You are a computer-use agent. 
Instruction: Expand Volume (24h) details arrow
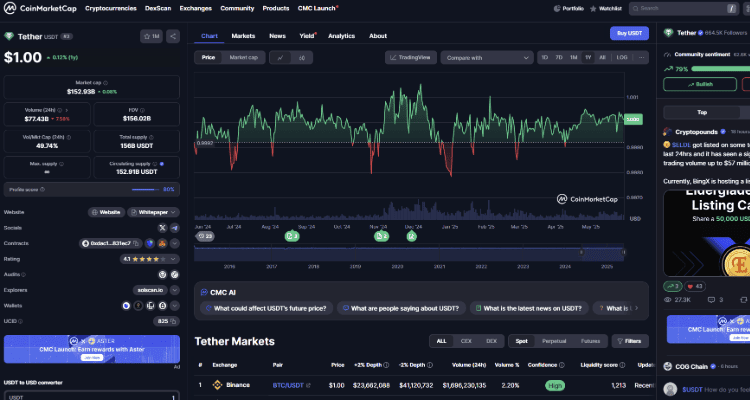click(66, 110)
